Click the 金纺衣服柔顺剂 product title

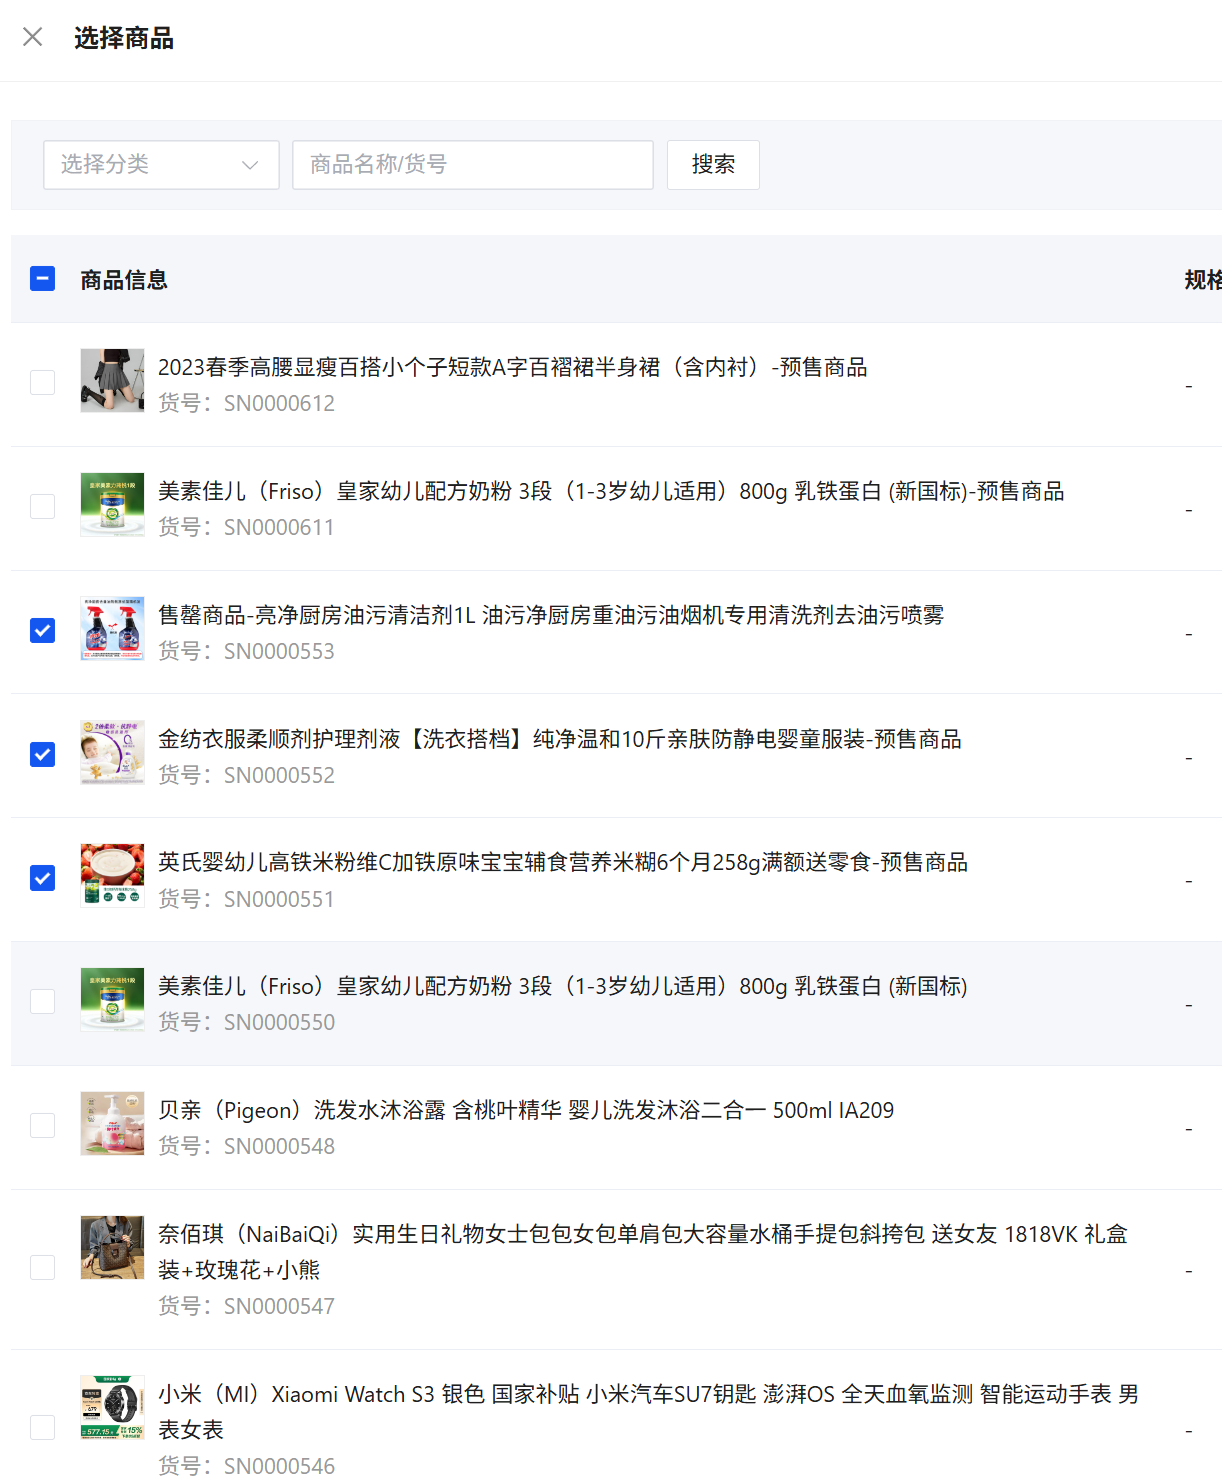click(x=559, y=739)
